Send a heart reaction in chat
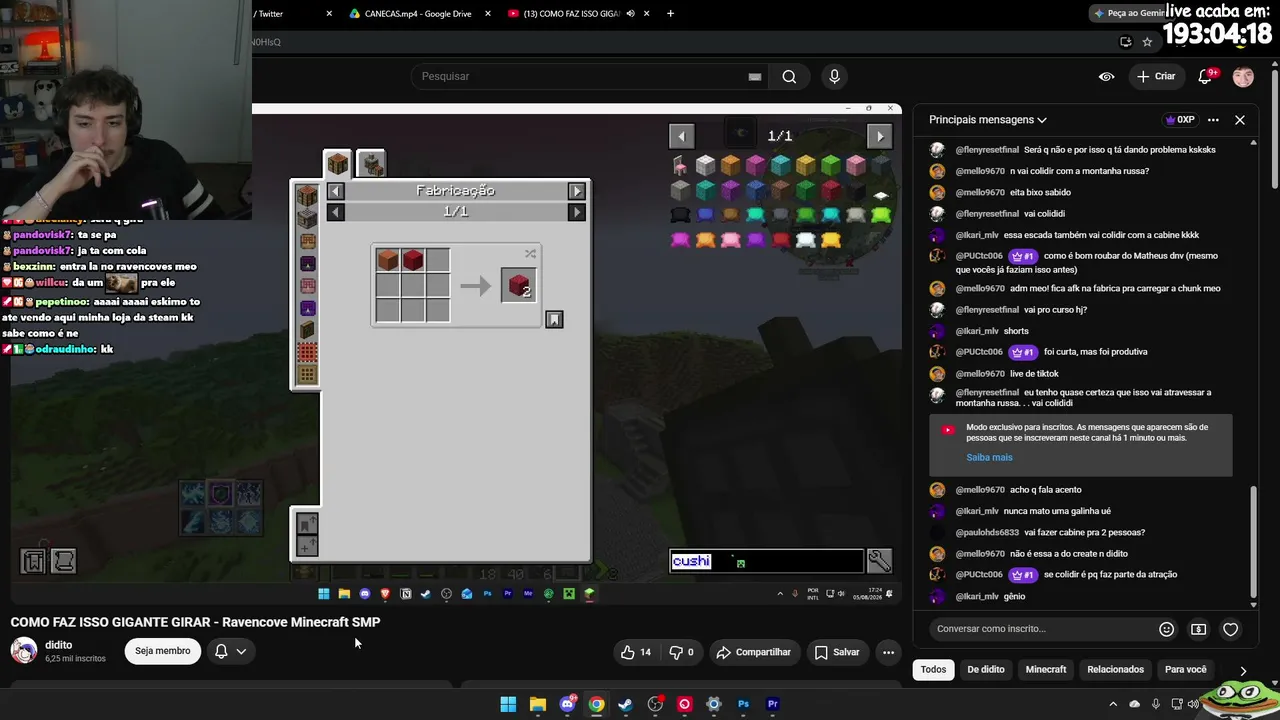Image resolution: width=1280 pixels, height=720 pixels. tap(1231, 629)
